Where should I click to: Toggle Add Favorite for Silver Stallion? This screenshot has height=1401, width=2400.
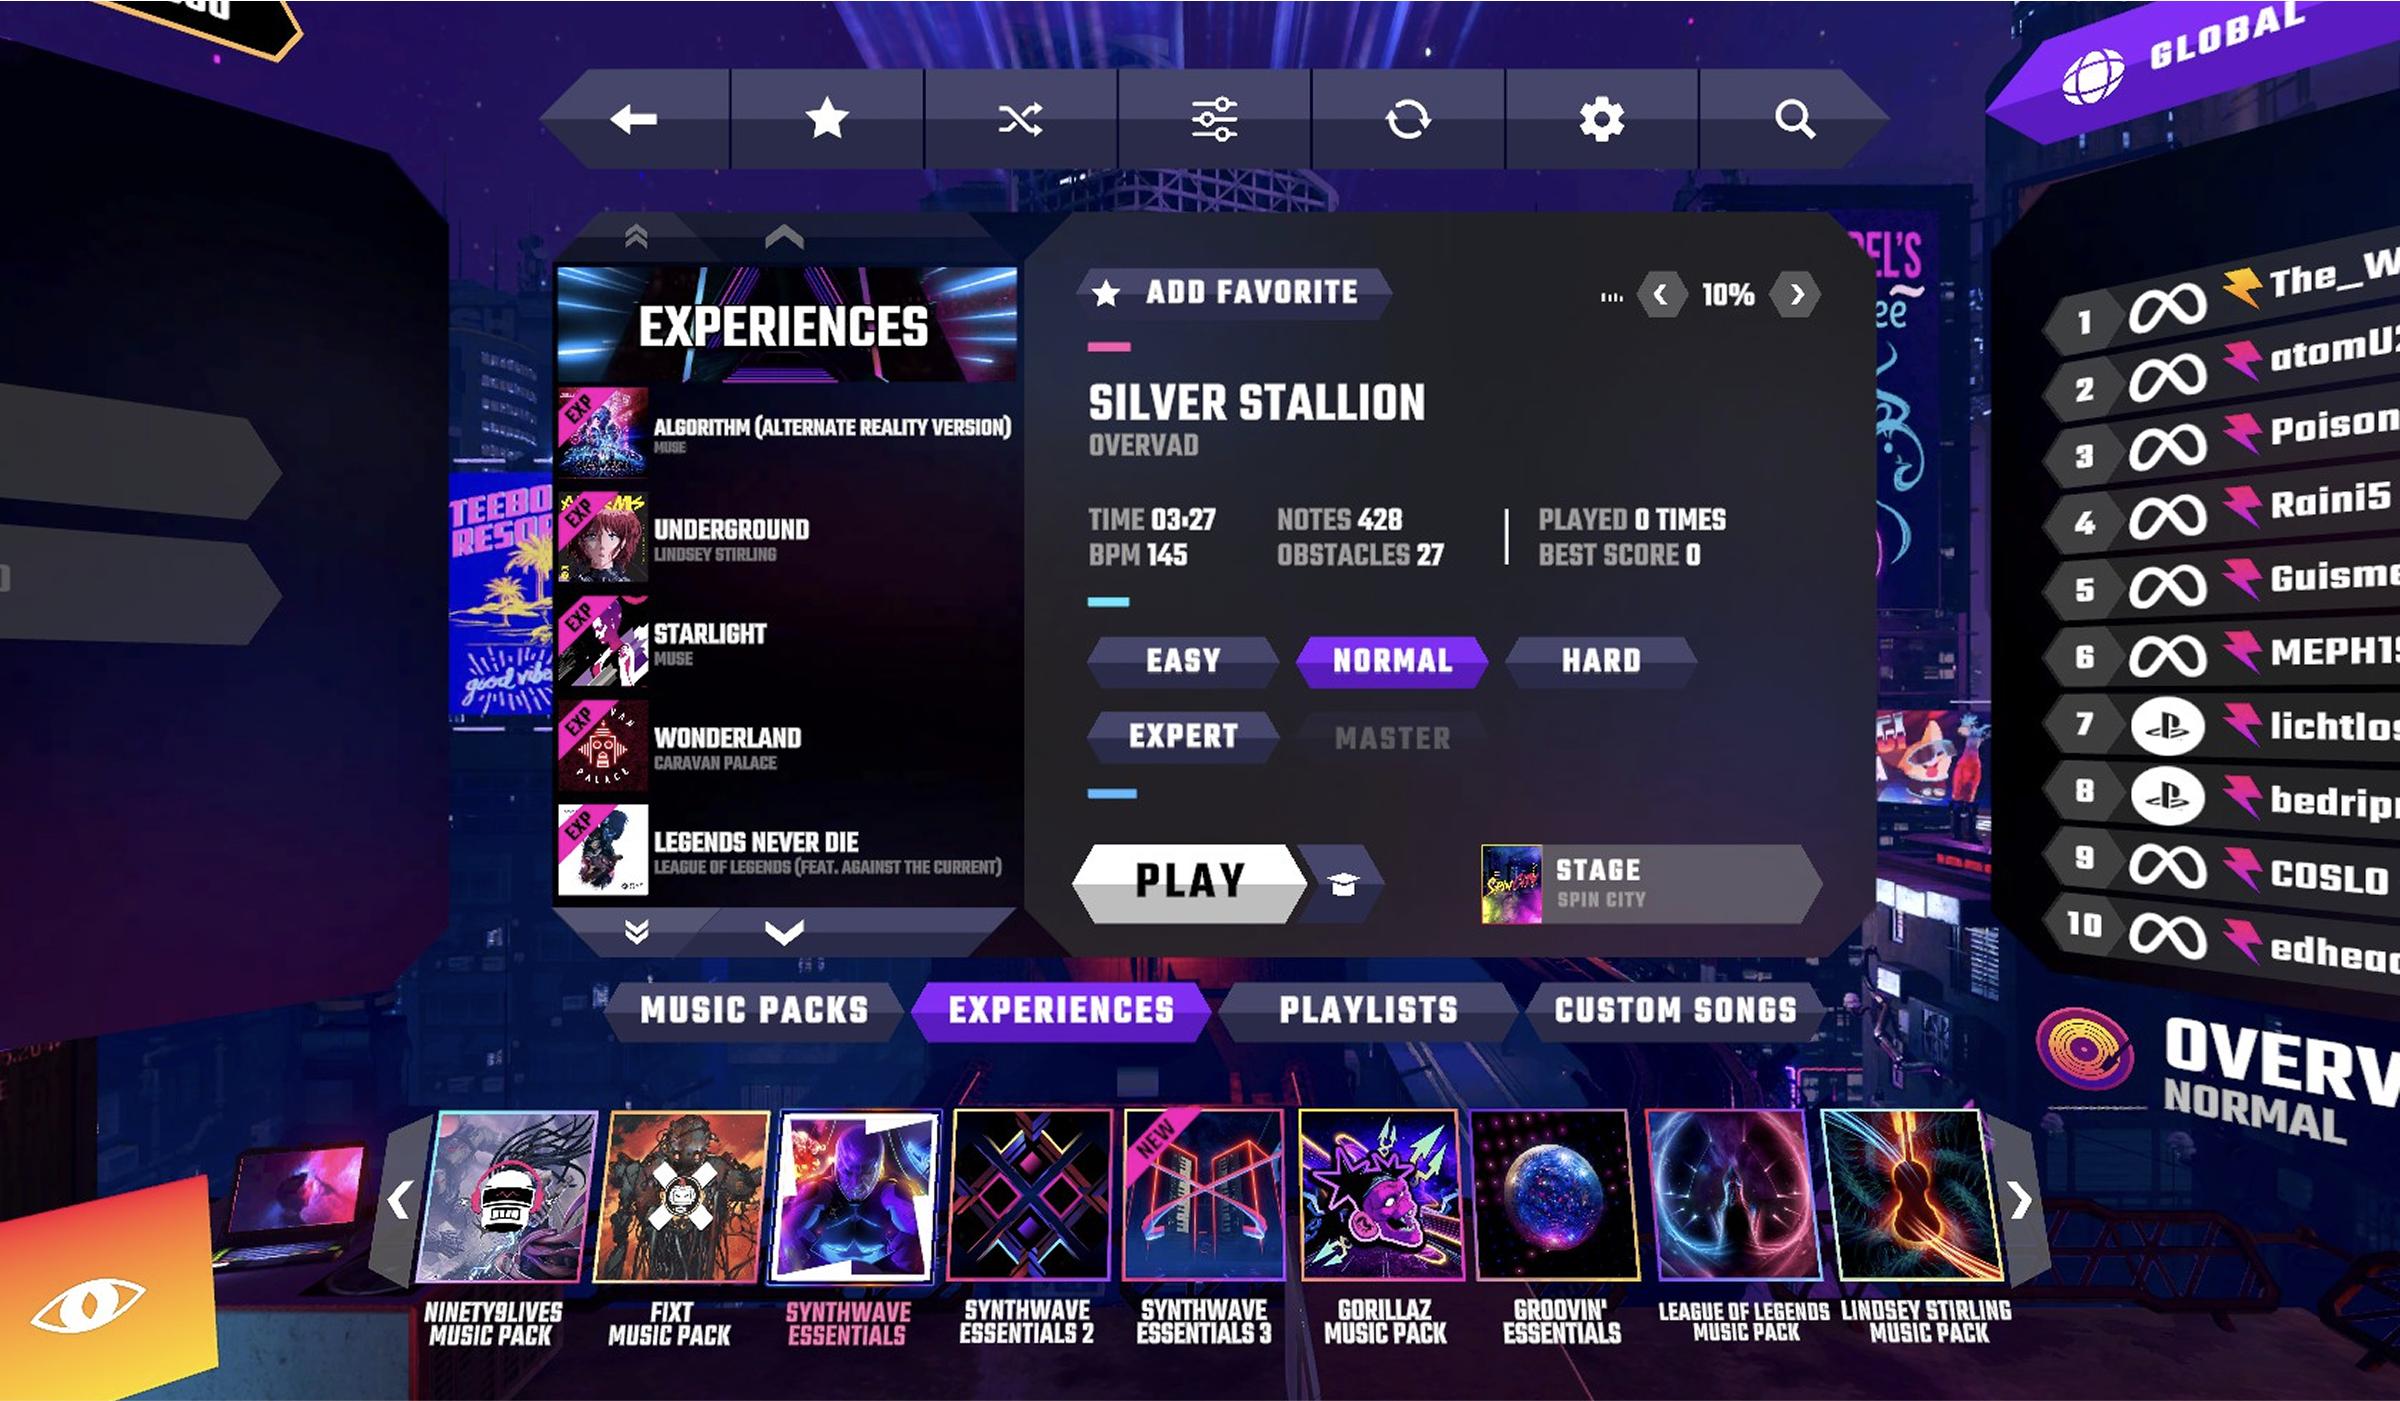(x=1235, y=293)
